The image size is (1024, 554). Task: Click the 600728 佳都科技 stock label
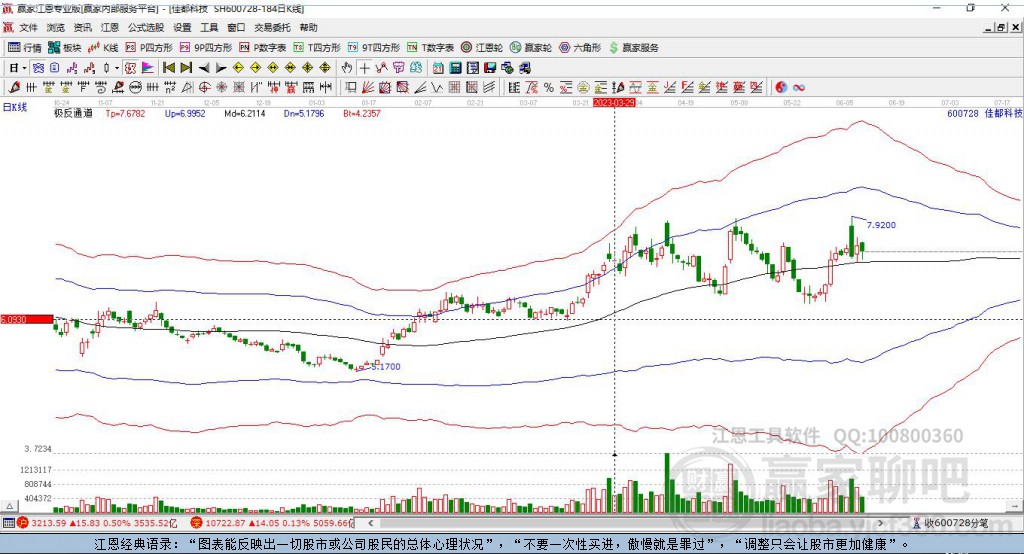(x=984, y=113)
